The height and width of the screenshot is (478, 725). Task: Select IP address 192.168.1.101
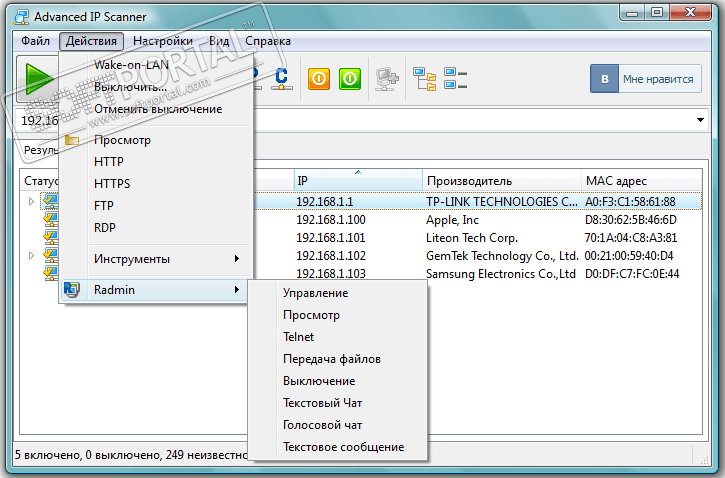(331, 238)
